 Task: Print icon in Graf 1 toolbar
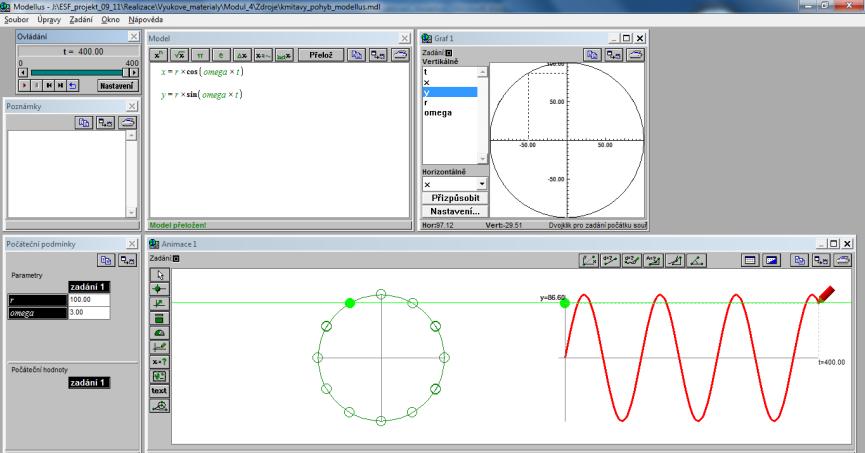pos(636,55)
